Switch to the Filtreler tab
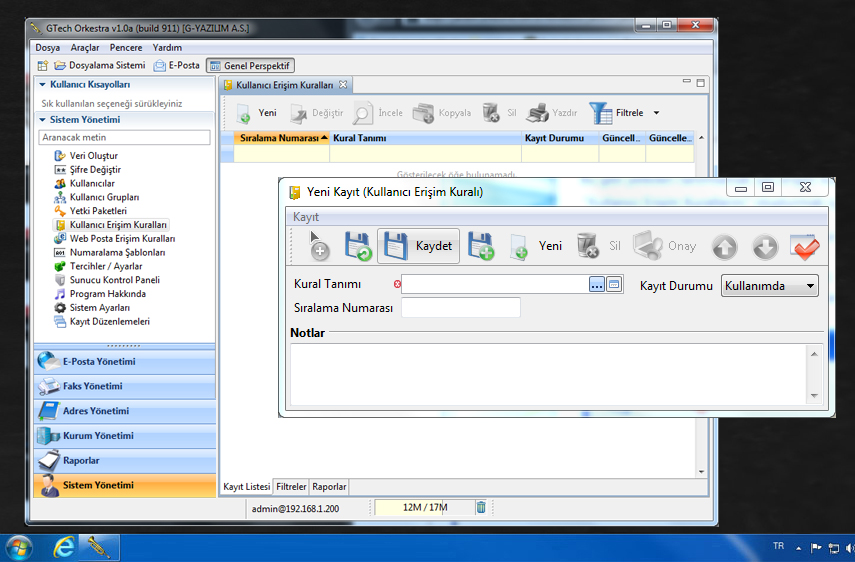The height and width of the screenshot is (562, 855). tap(291, 486)
